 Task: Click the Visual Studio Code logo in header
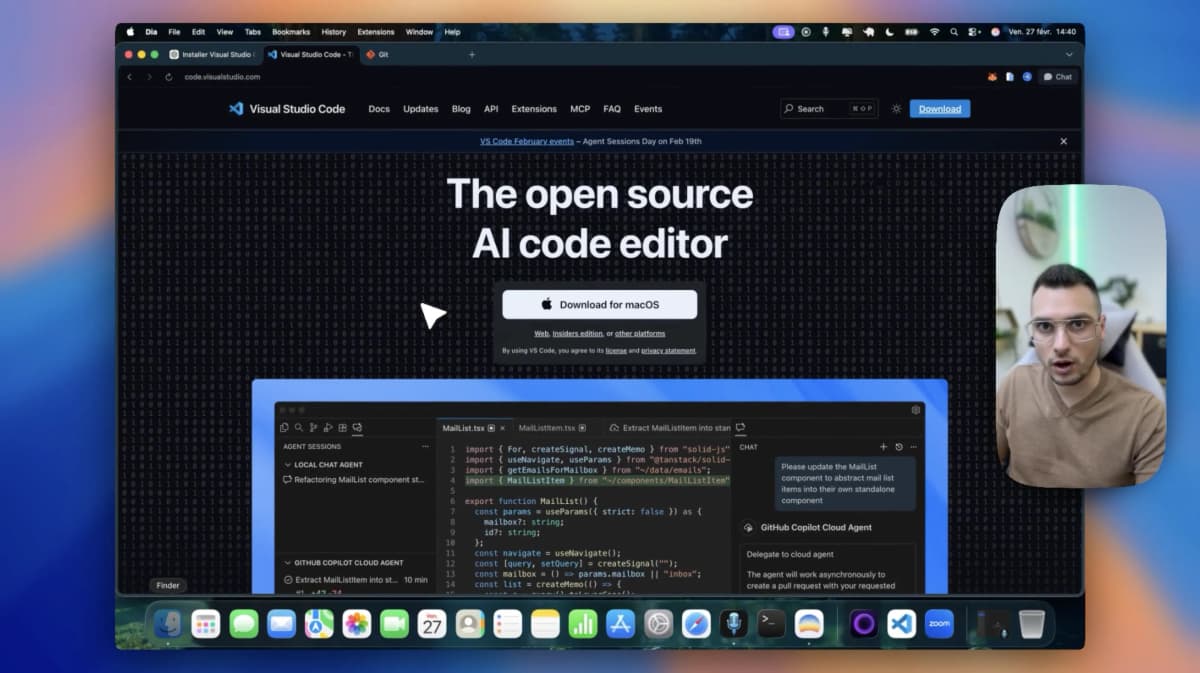pyautogui.click(x=236, y=109)
